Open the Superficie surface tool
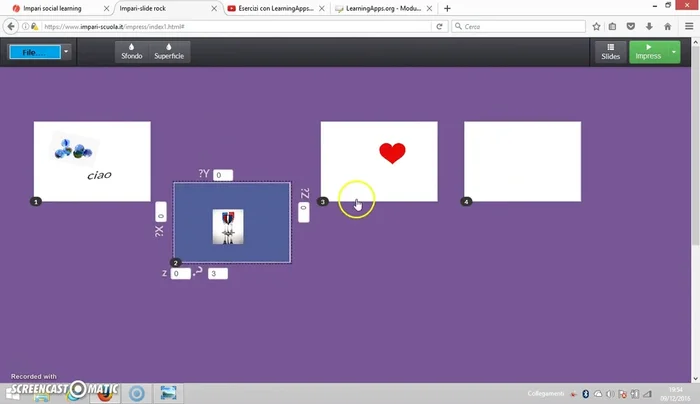Image resolution: width=700 pixels, height=404 pixels. tap(170, 51)
